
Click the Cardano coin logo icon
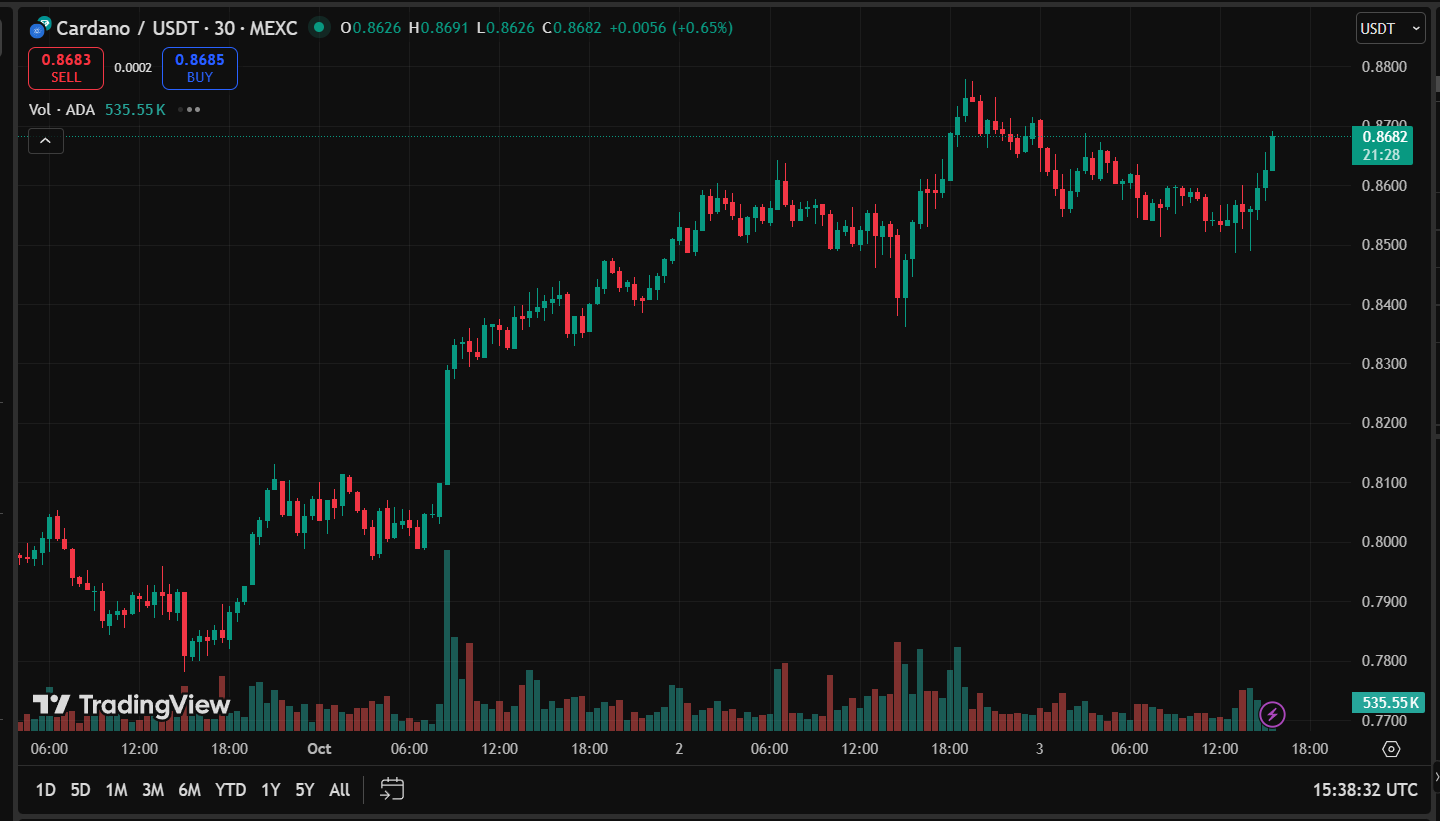[x=40, y=28]
